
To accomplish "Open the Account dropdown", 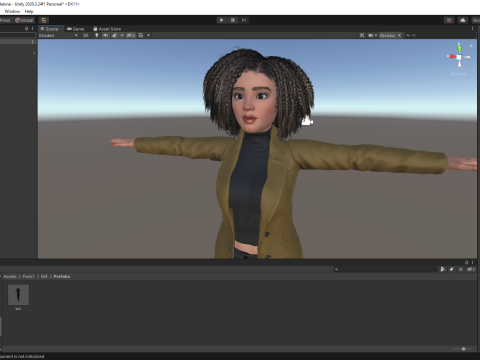I will click(x=476, y=20).
